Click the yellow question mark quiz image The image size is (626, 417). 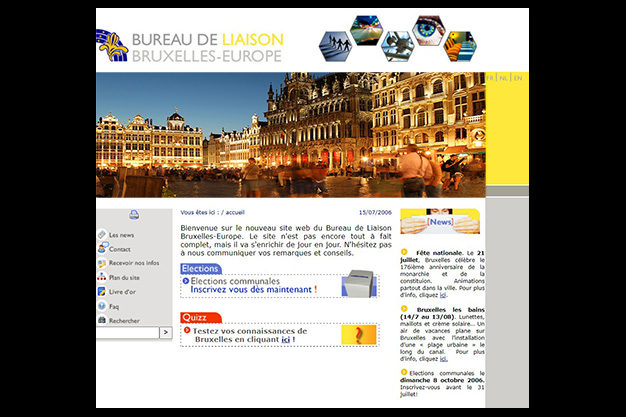pos(359,335)
